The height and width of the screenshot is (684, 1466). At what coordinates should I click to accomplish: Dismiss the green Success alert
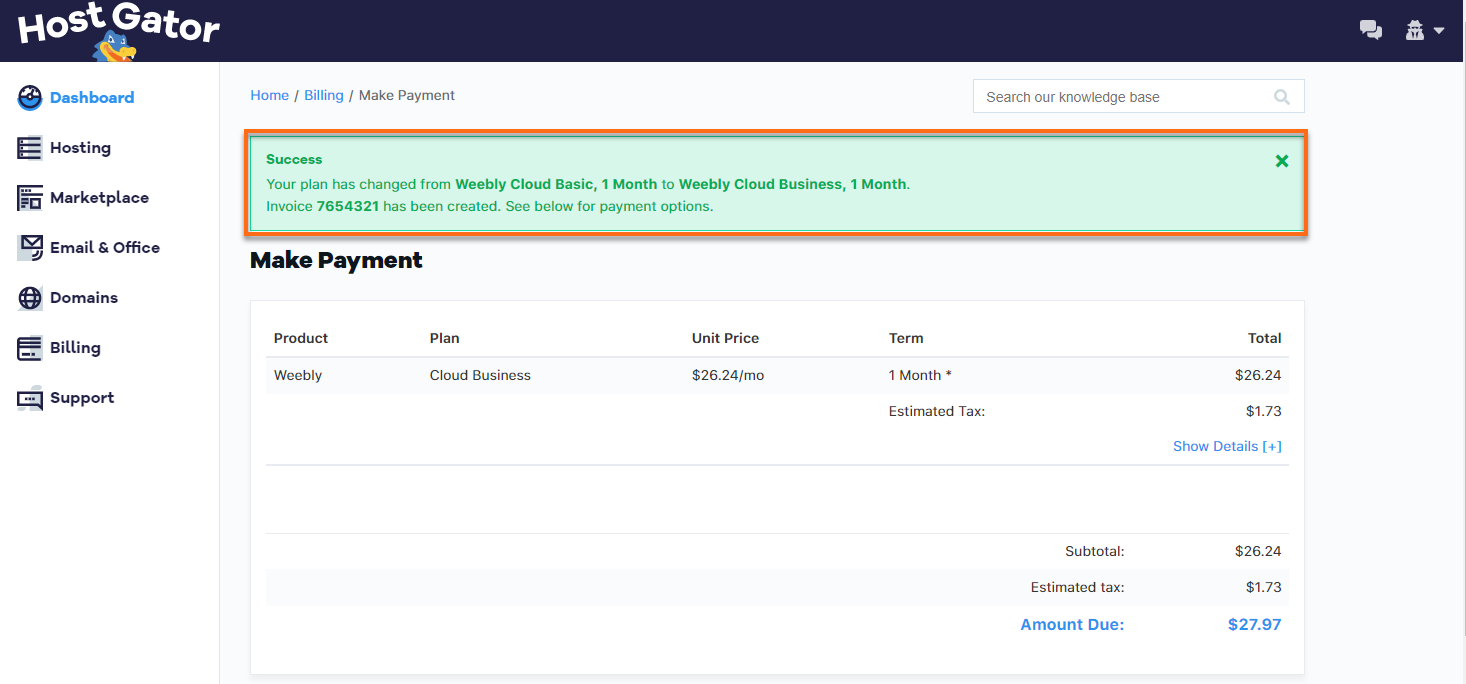coord(1282,161)
